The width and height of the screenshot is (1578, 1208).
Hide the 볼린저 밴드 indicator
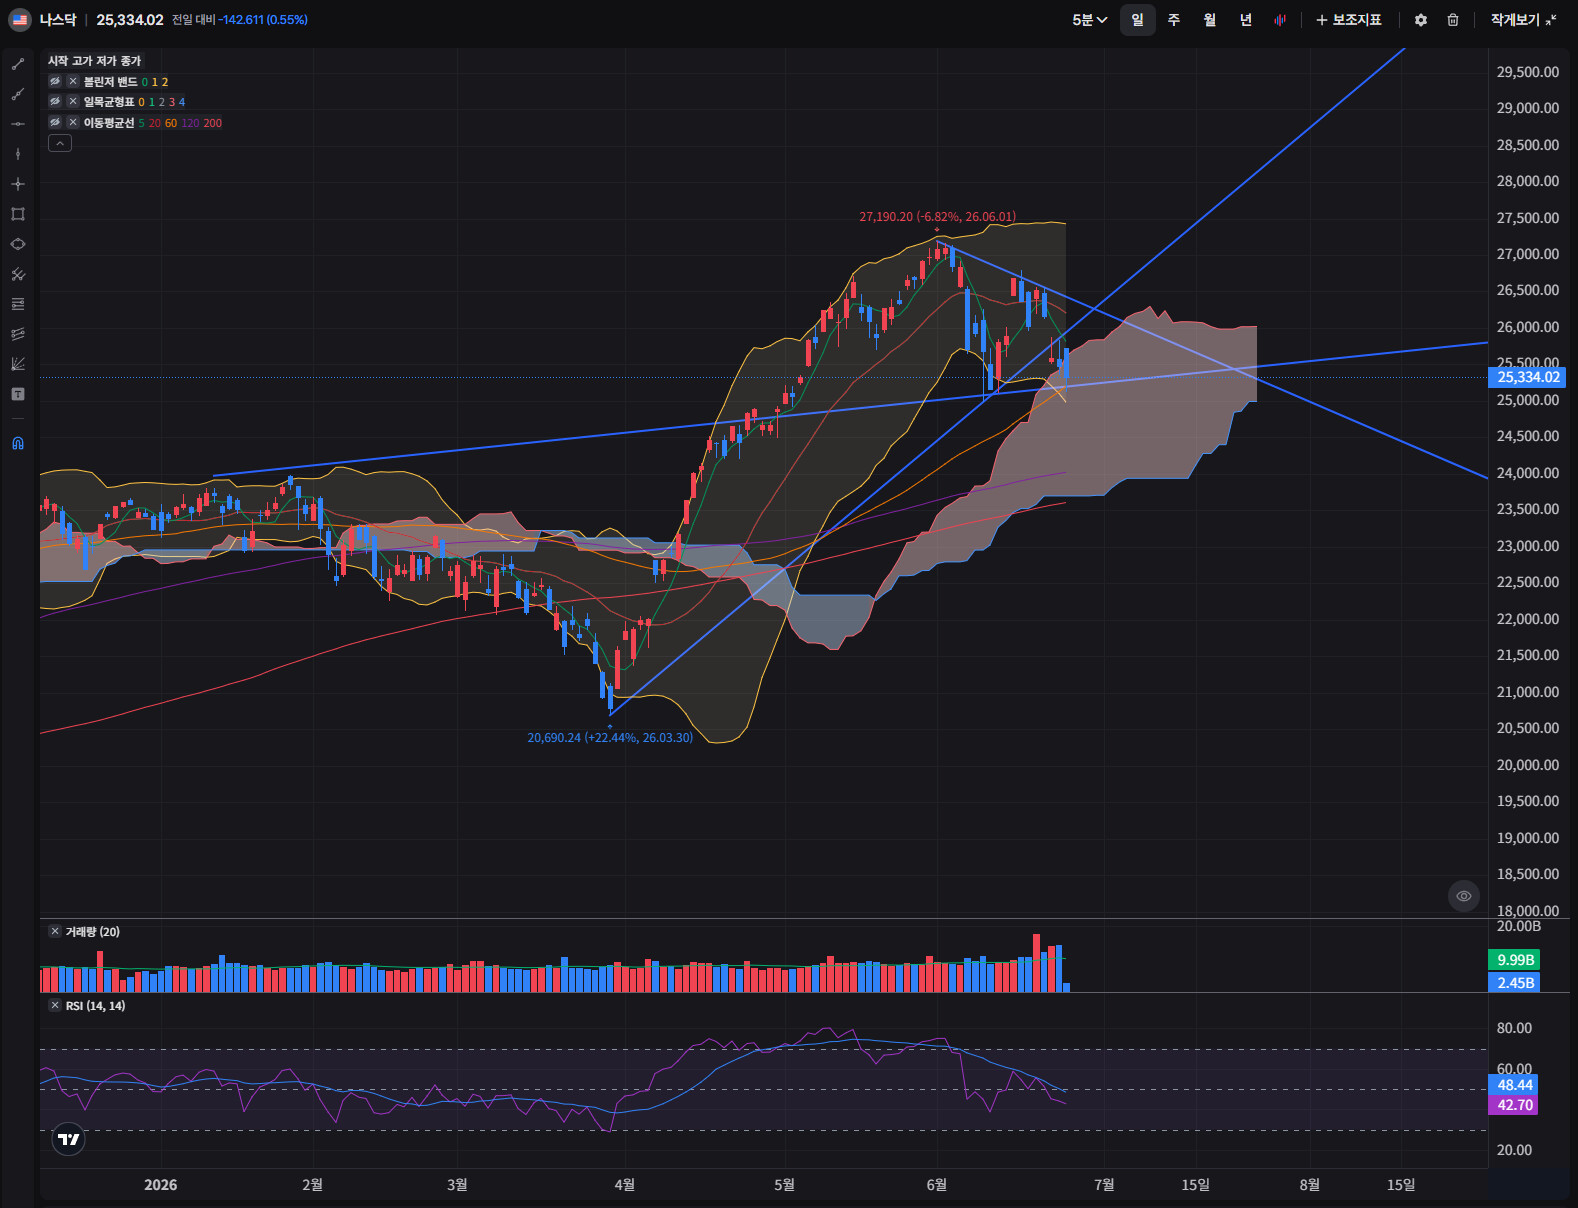[x=55, y=82]
